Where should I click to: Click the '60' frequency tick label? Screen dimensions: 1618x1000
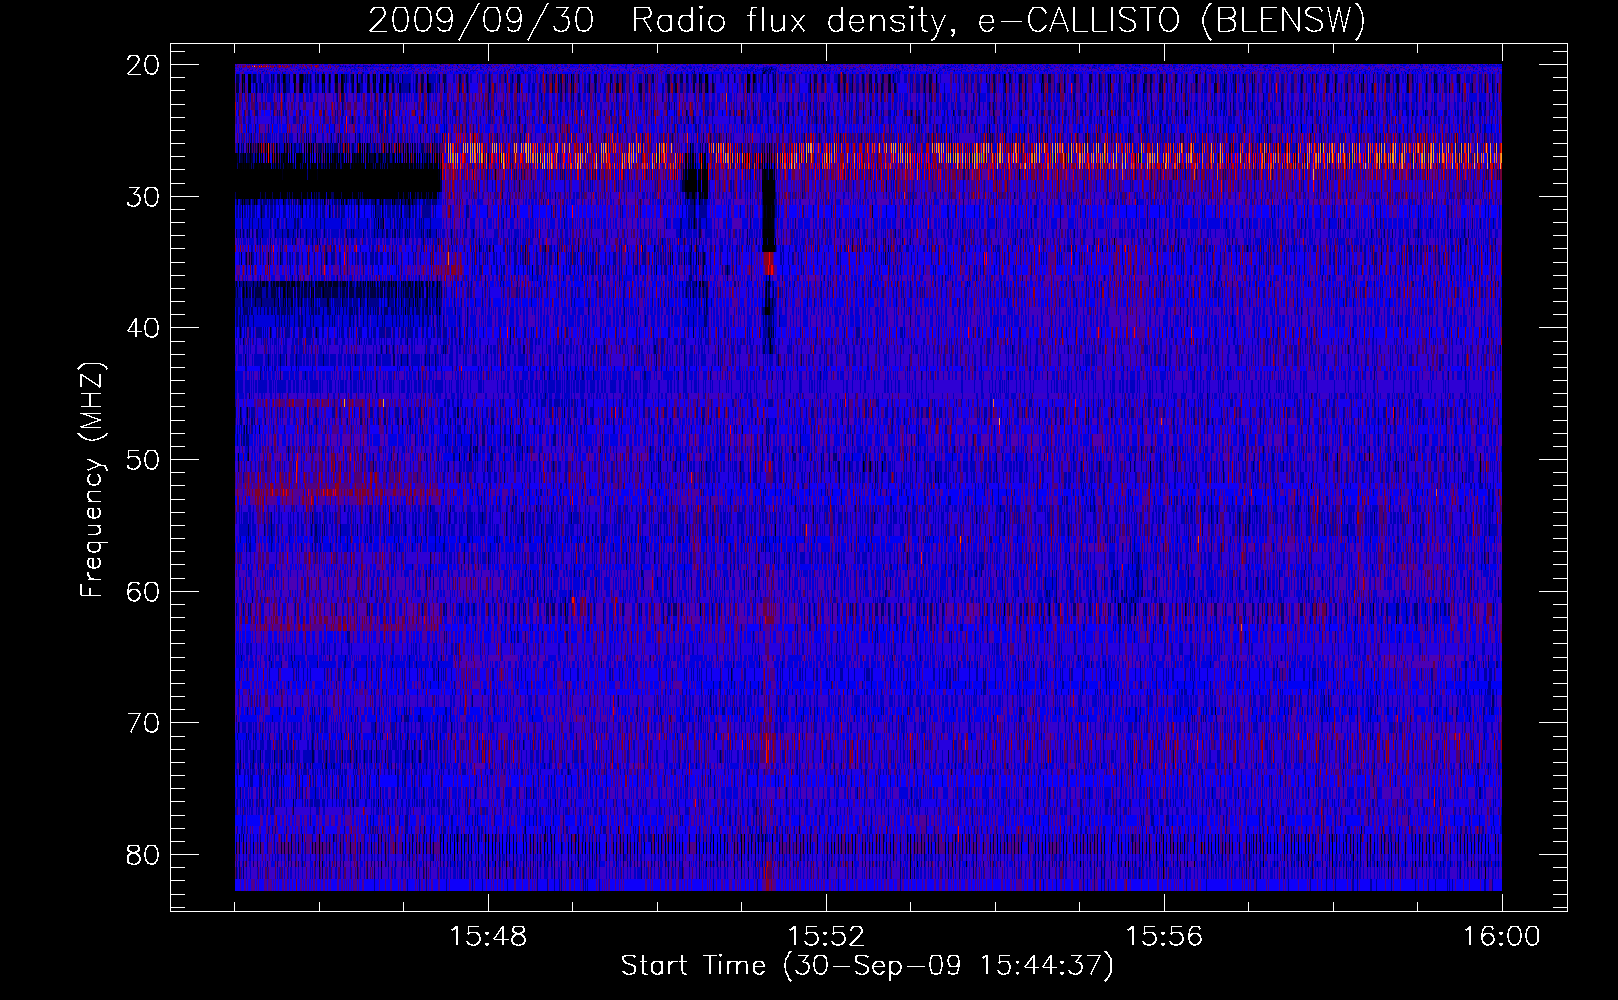click(144, 592)
